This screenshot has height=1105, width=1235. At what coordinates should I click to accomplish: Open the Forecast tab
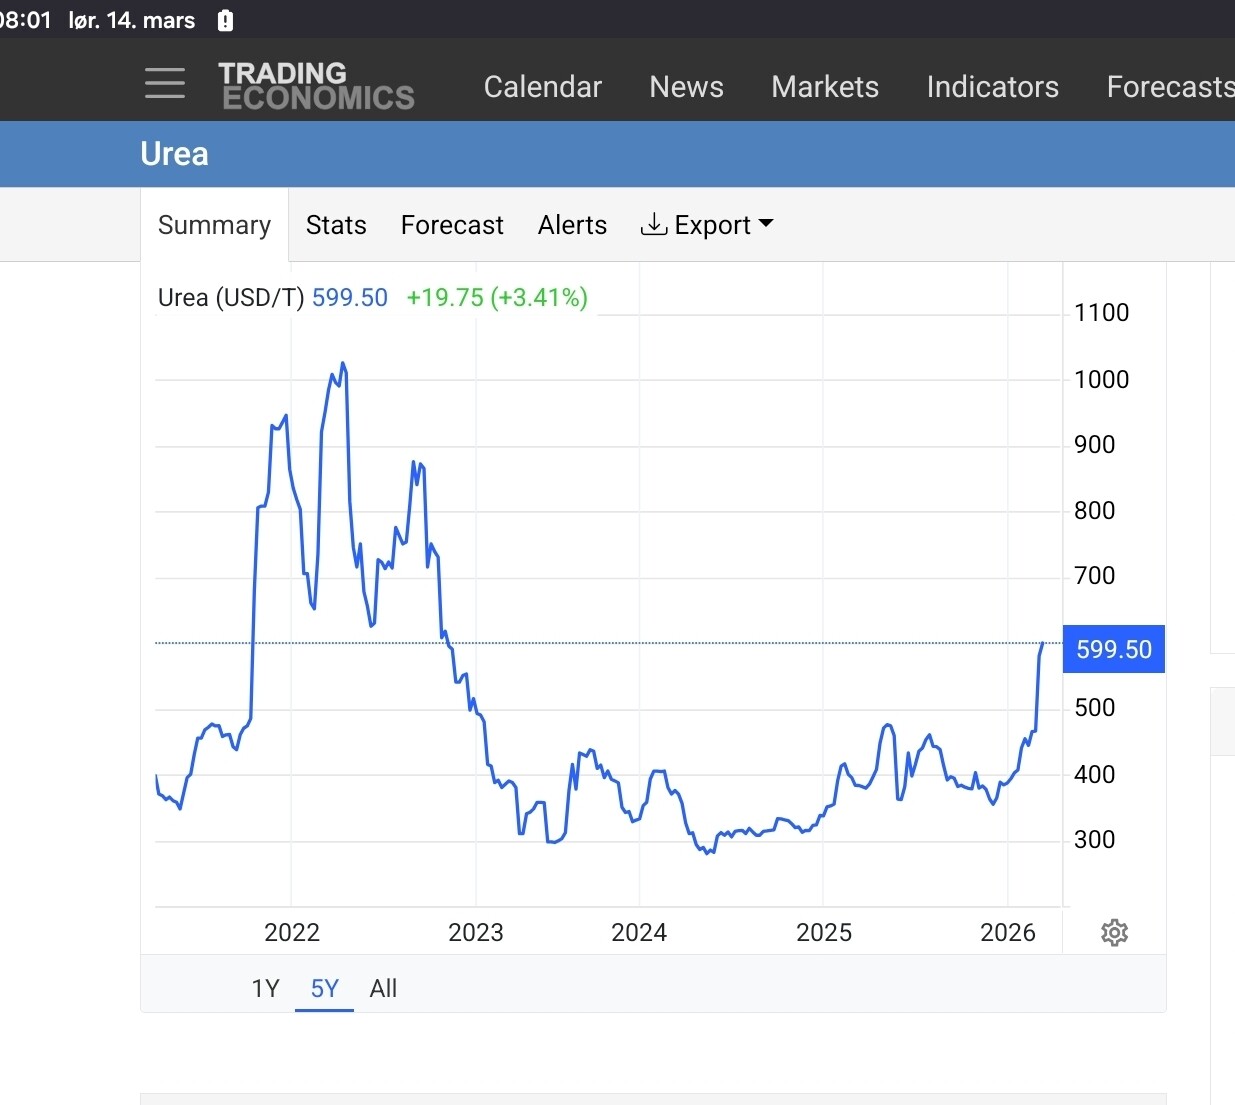point(452,225)
